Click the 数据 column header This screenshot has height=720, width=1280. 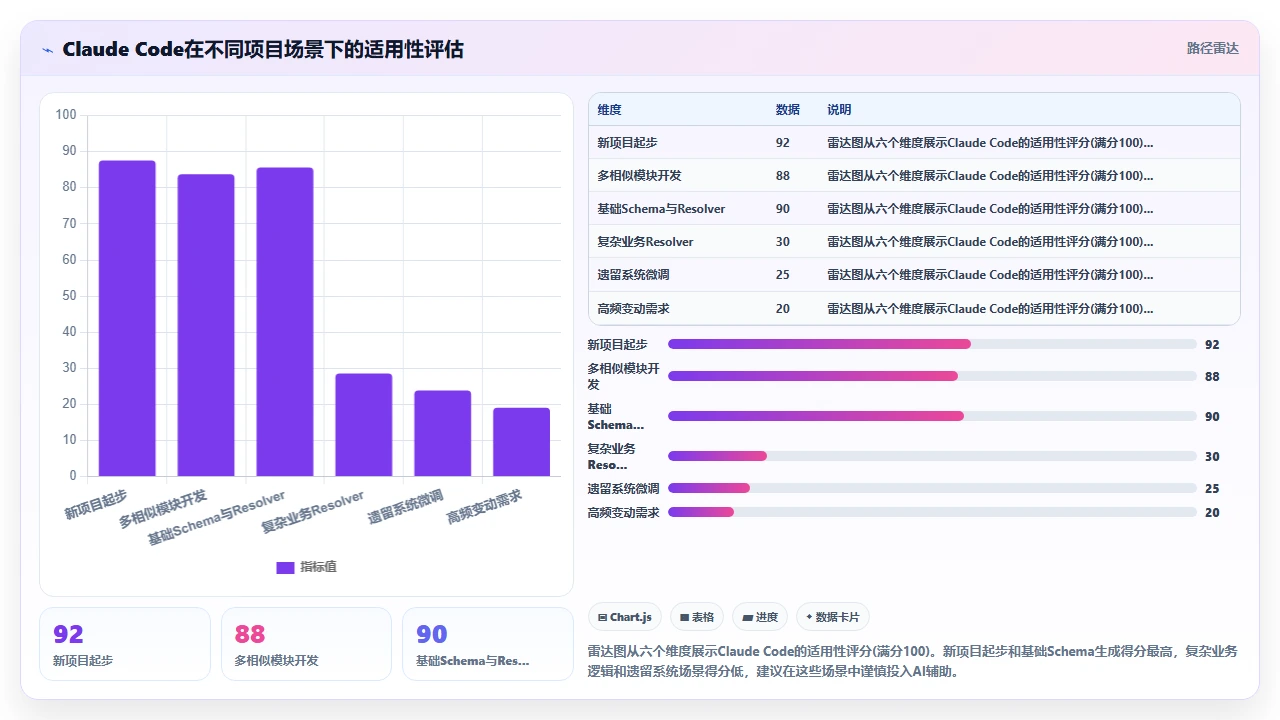pos(788,110)
